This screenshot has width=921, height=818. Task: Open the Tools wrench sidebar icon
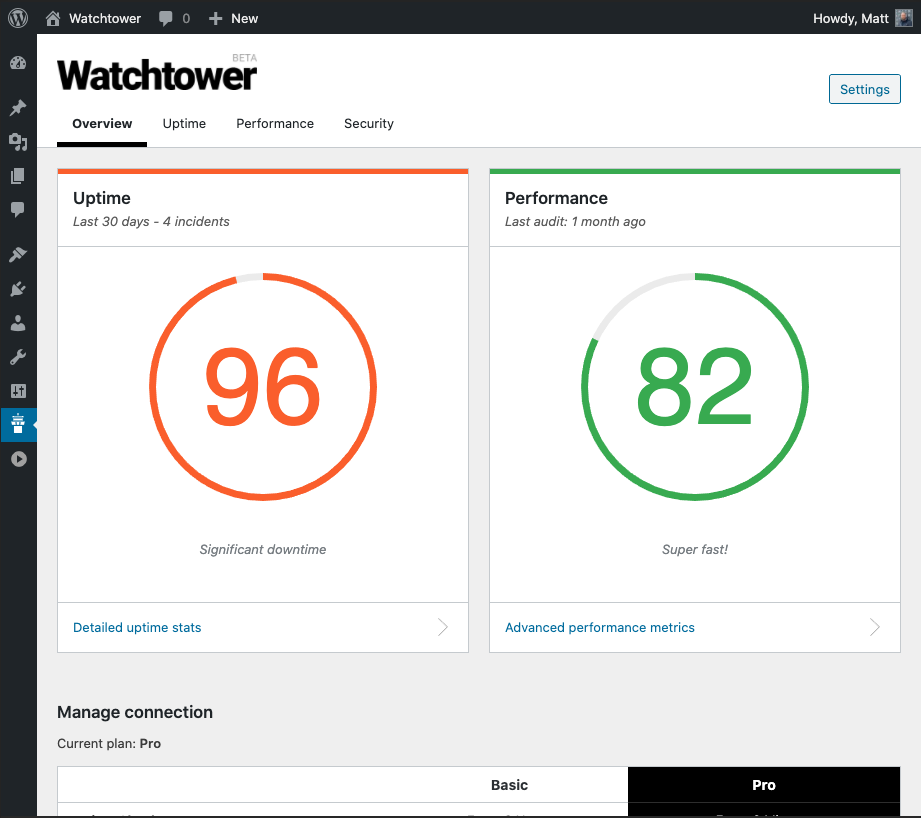pos(18,356)
